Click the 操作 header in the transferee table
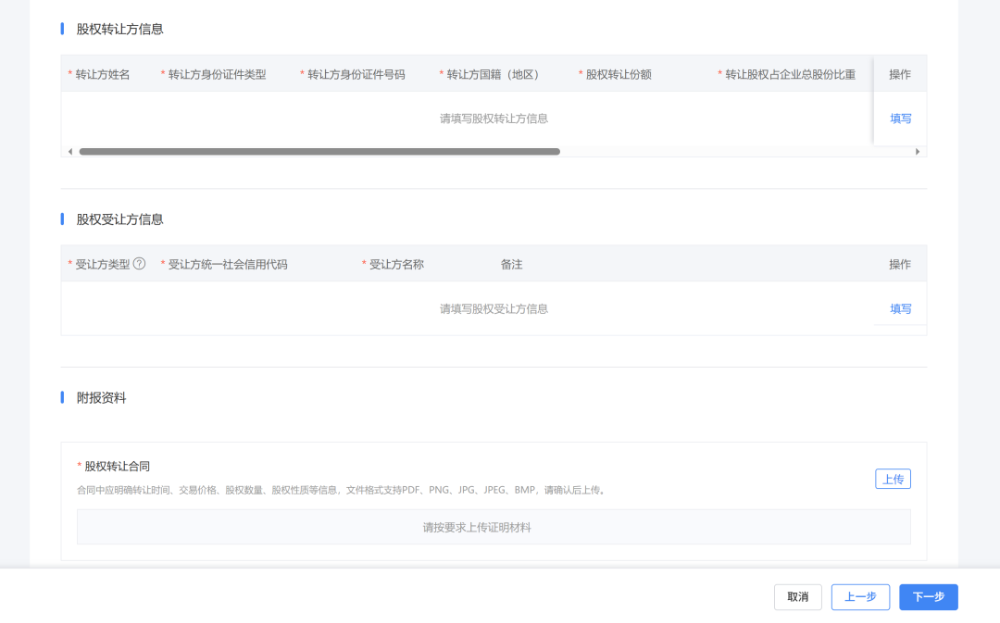 (x=900, y=265)
